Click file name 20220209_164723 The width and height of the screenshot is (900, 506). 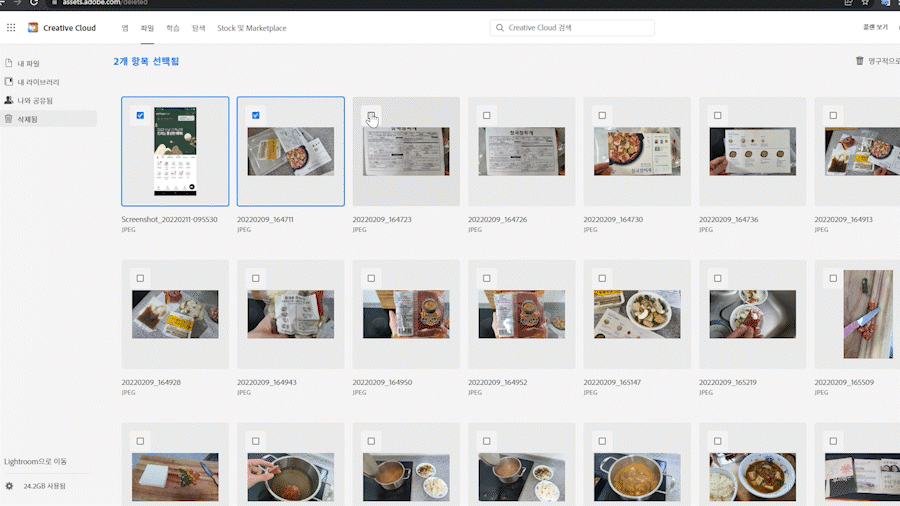[x=382, y=219]
